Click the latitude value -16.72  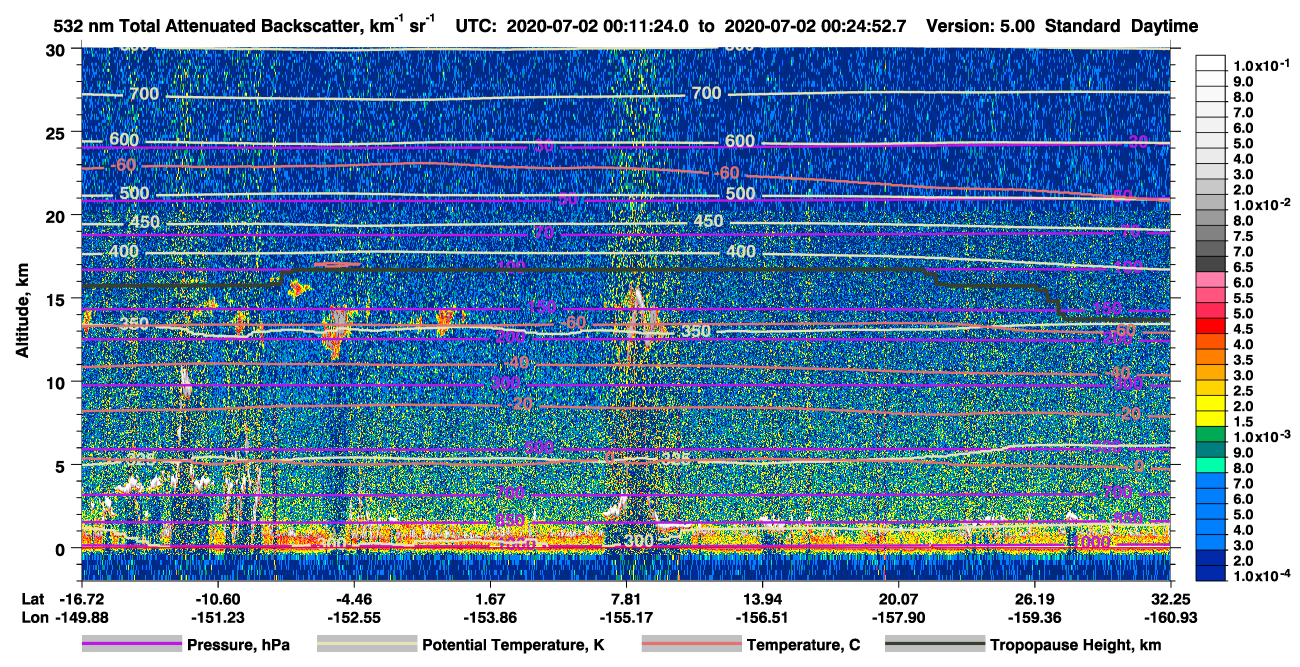pos(81,598)
